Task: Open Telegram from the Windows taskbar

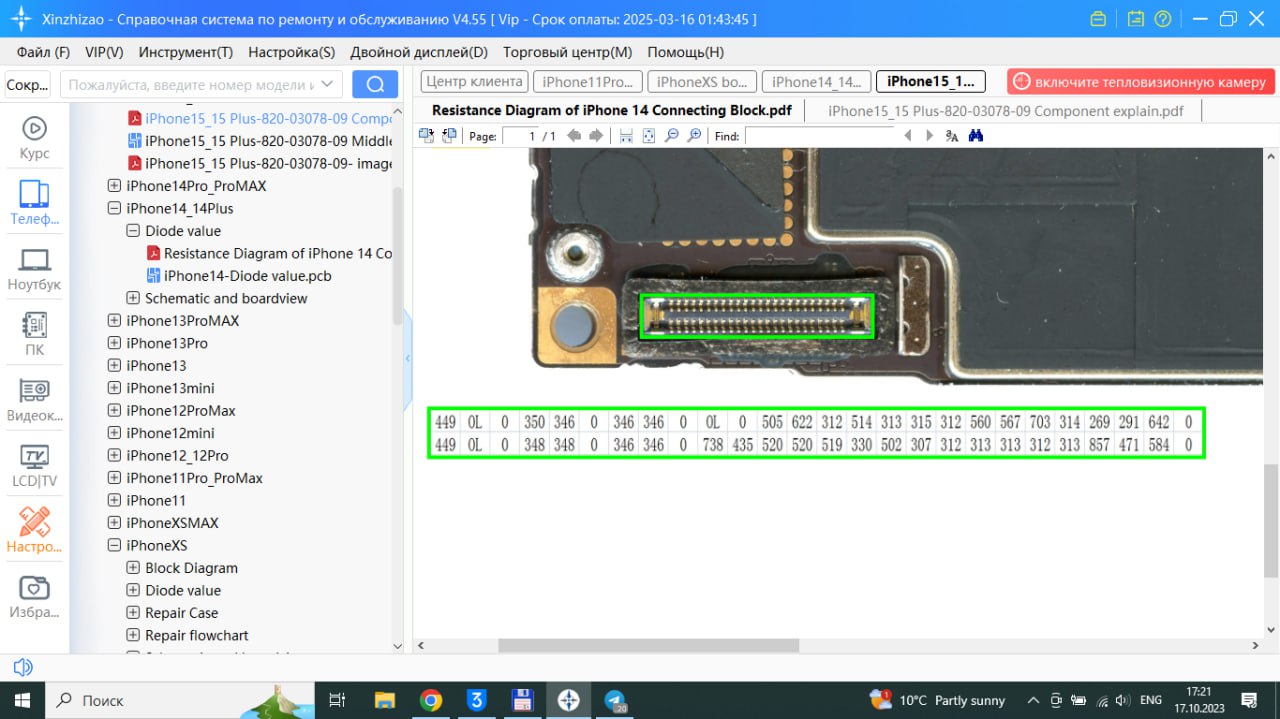Action: coord(615,700)
